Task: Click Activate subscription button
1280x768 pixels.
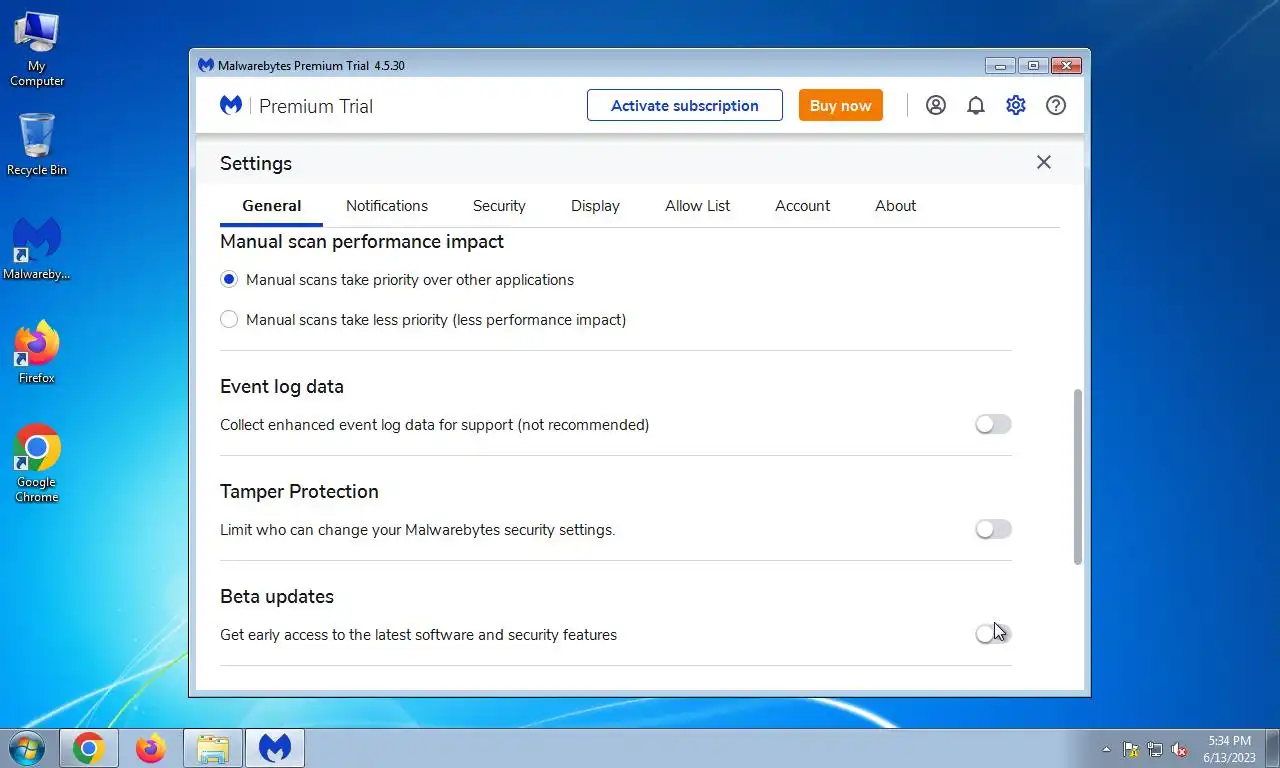Action: pyautogui.click(x=685, y=105)
